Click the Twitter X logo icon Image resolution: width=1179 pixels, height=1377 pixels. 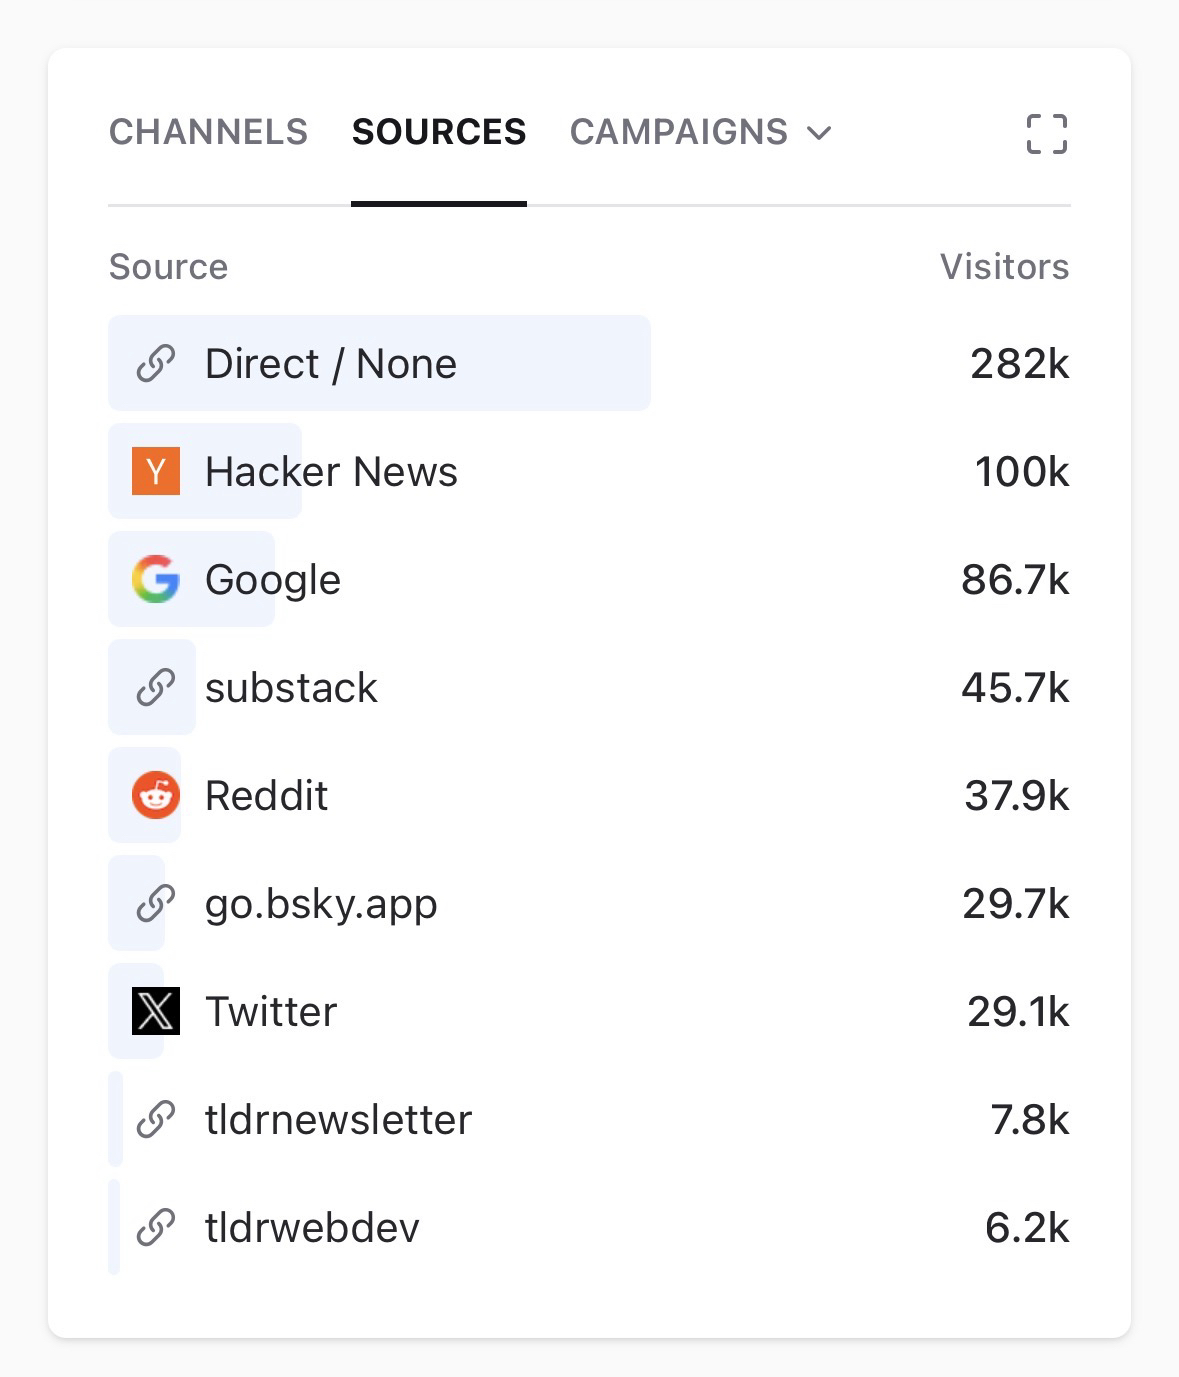[156, 1011]
